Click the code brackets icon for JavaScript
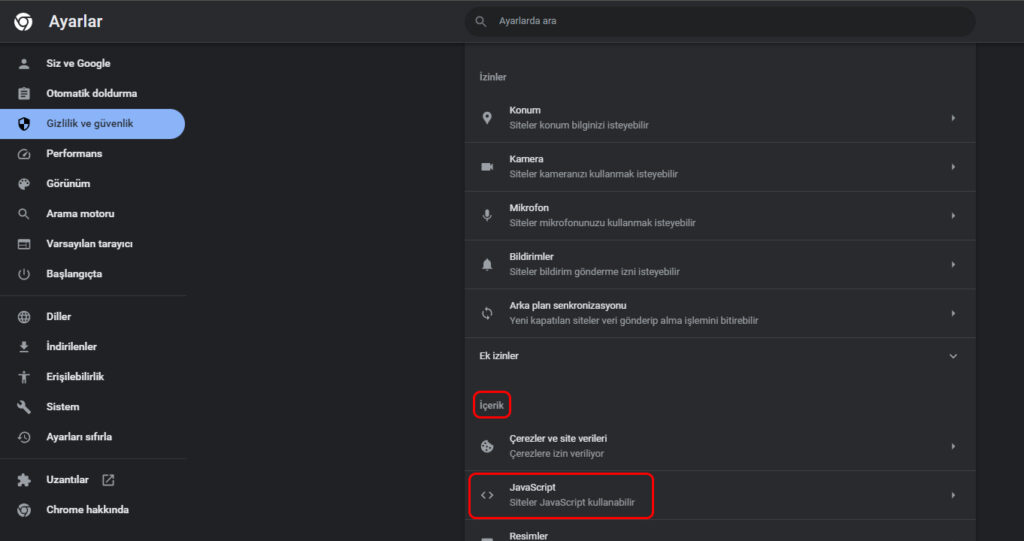 tap(487, 495)
